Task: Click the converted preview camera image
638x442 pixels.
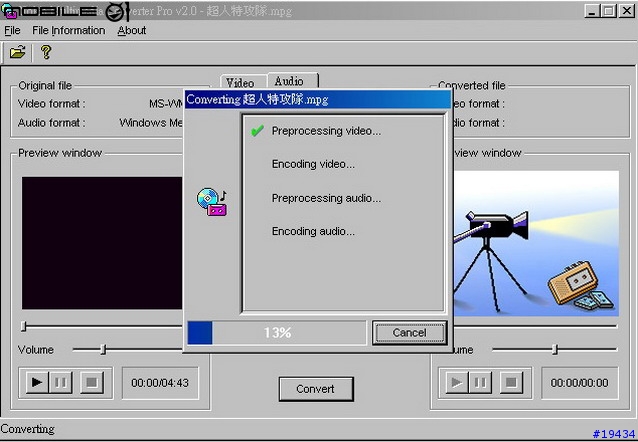Action: click(x=536, y=243)
